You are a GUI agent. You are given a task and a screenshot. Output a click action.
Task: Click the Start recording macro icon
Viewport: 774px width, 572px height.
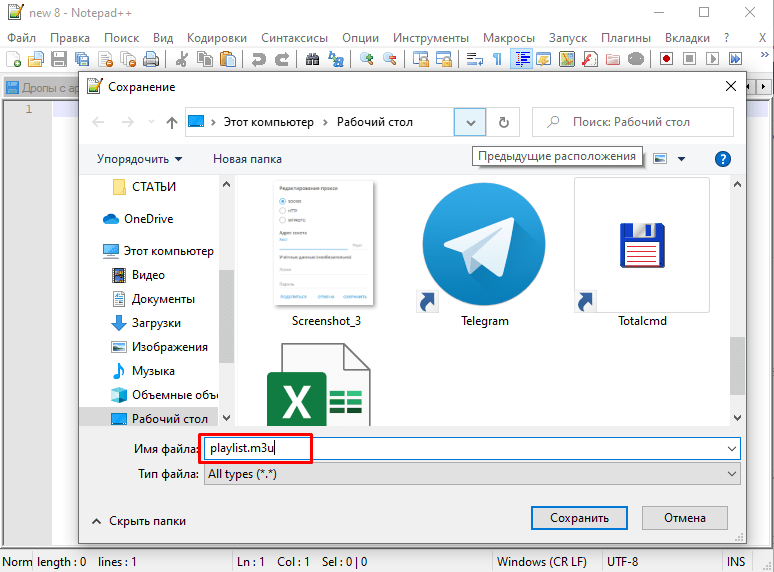666,59
